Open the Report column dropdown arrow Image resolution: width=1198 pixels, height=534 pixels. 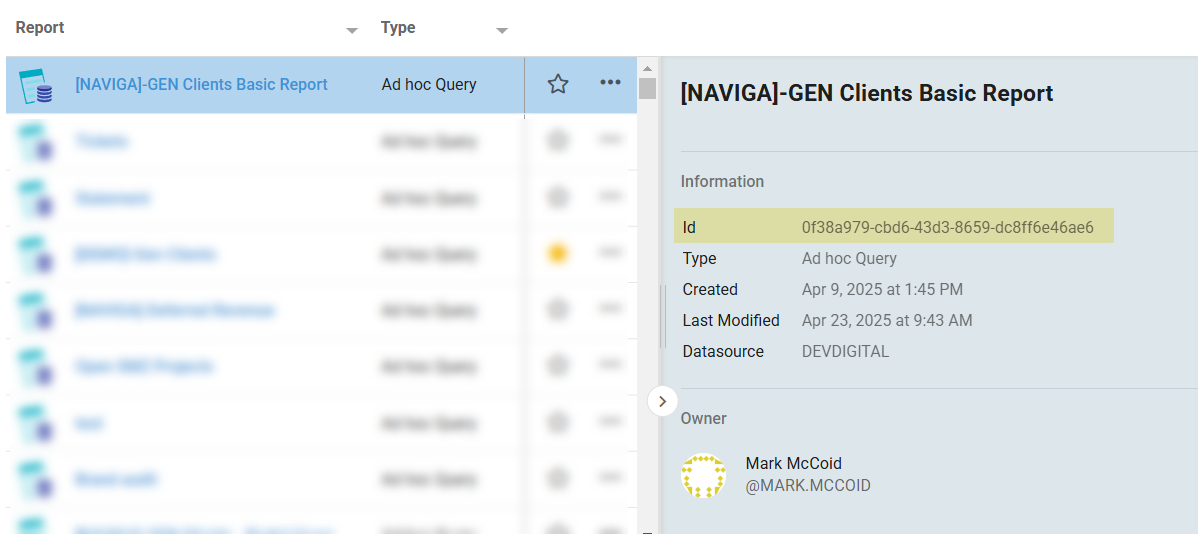pos(351,31)
